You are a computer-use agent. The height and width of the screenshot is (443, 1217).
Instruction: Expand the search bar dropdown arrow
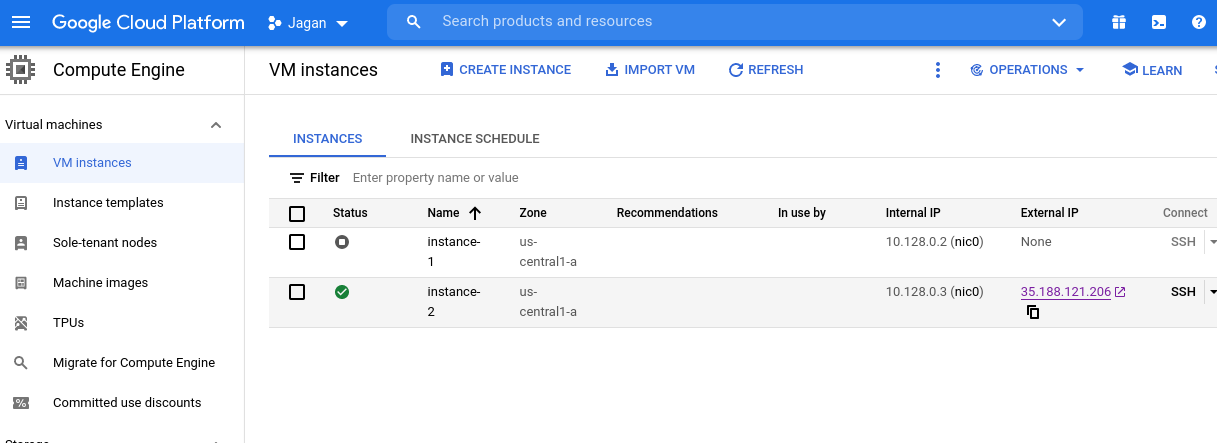point(1060,22)
